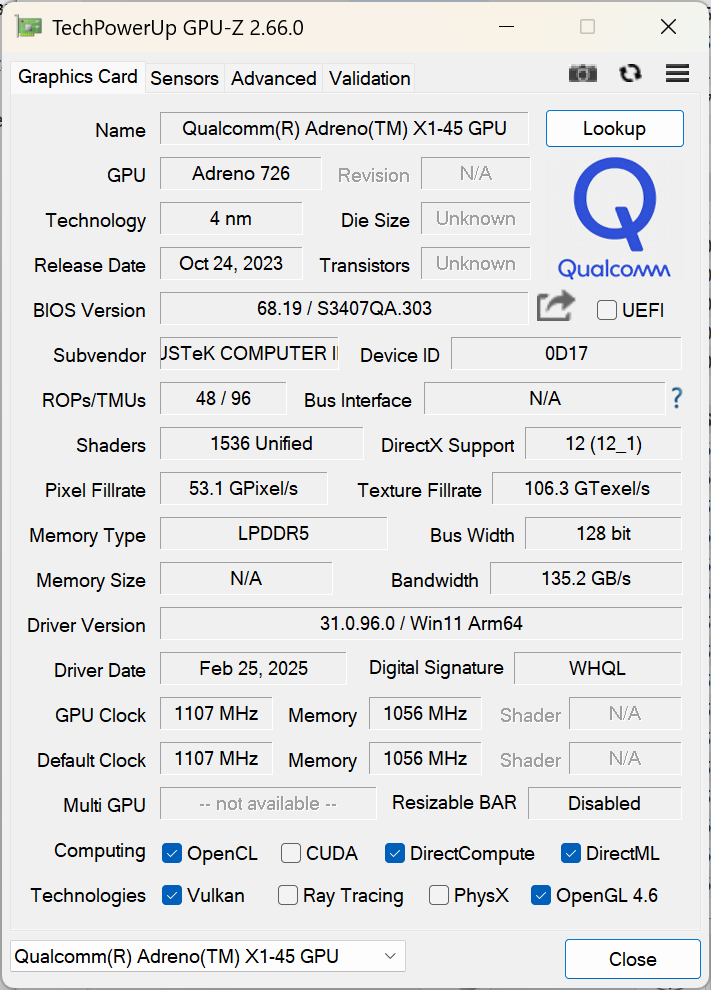The width and height of the screenshot is (711, 990).
Task: Click the Die Size Unknown field
Action: [x=475, y=218]
